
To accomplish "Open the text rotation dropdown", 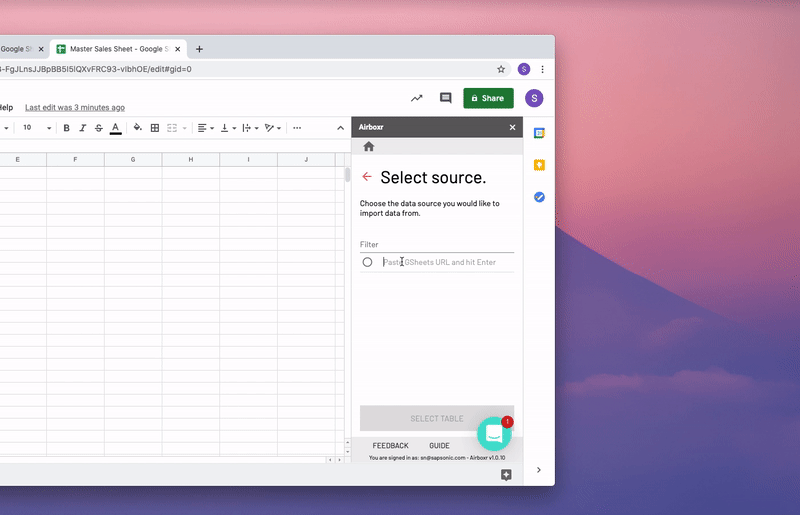I will (x=273, y=128).
